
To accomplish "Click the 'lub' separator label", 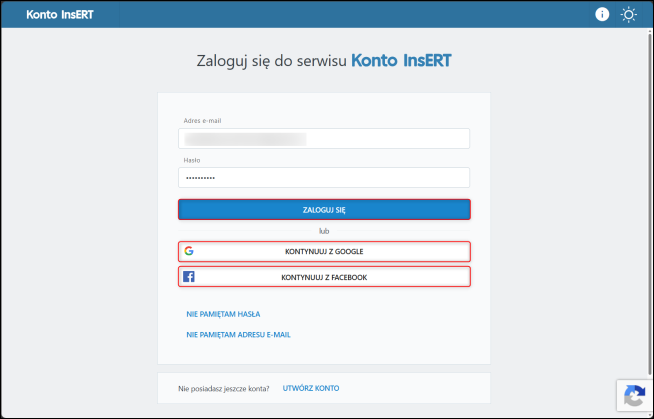I will pos(324,231).
